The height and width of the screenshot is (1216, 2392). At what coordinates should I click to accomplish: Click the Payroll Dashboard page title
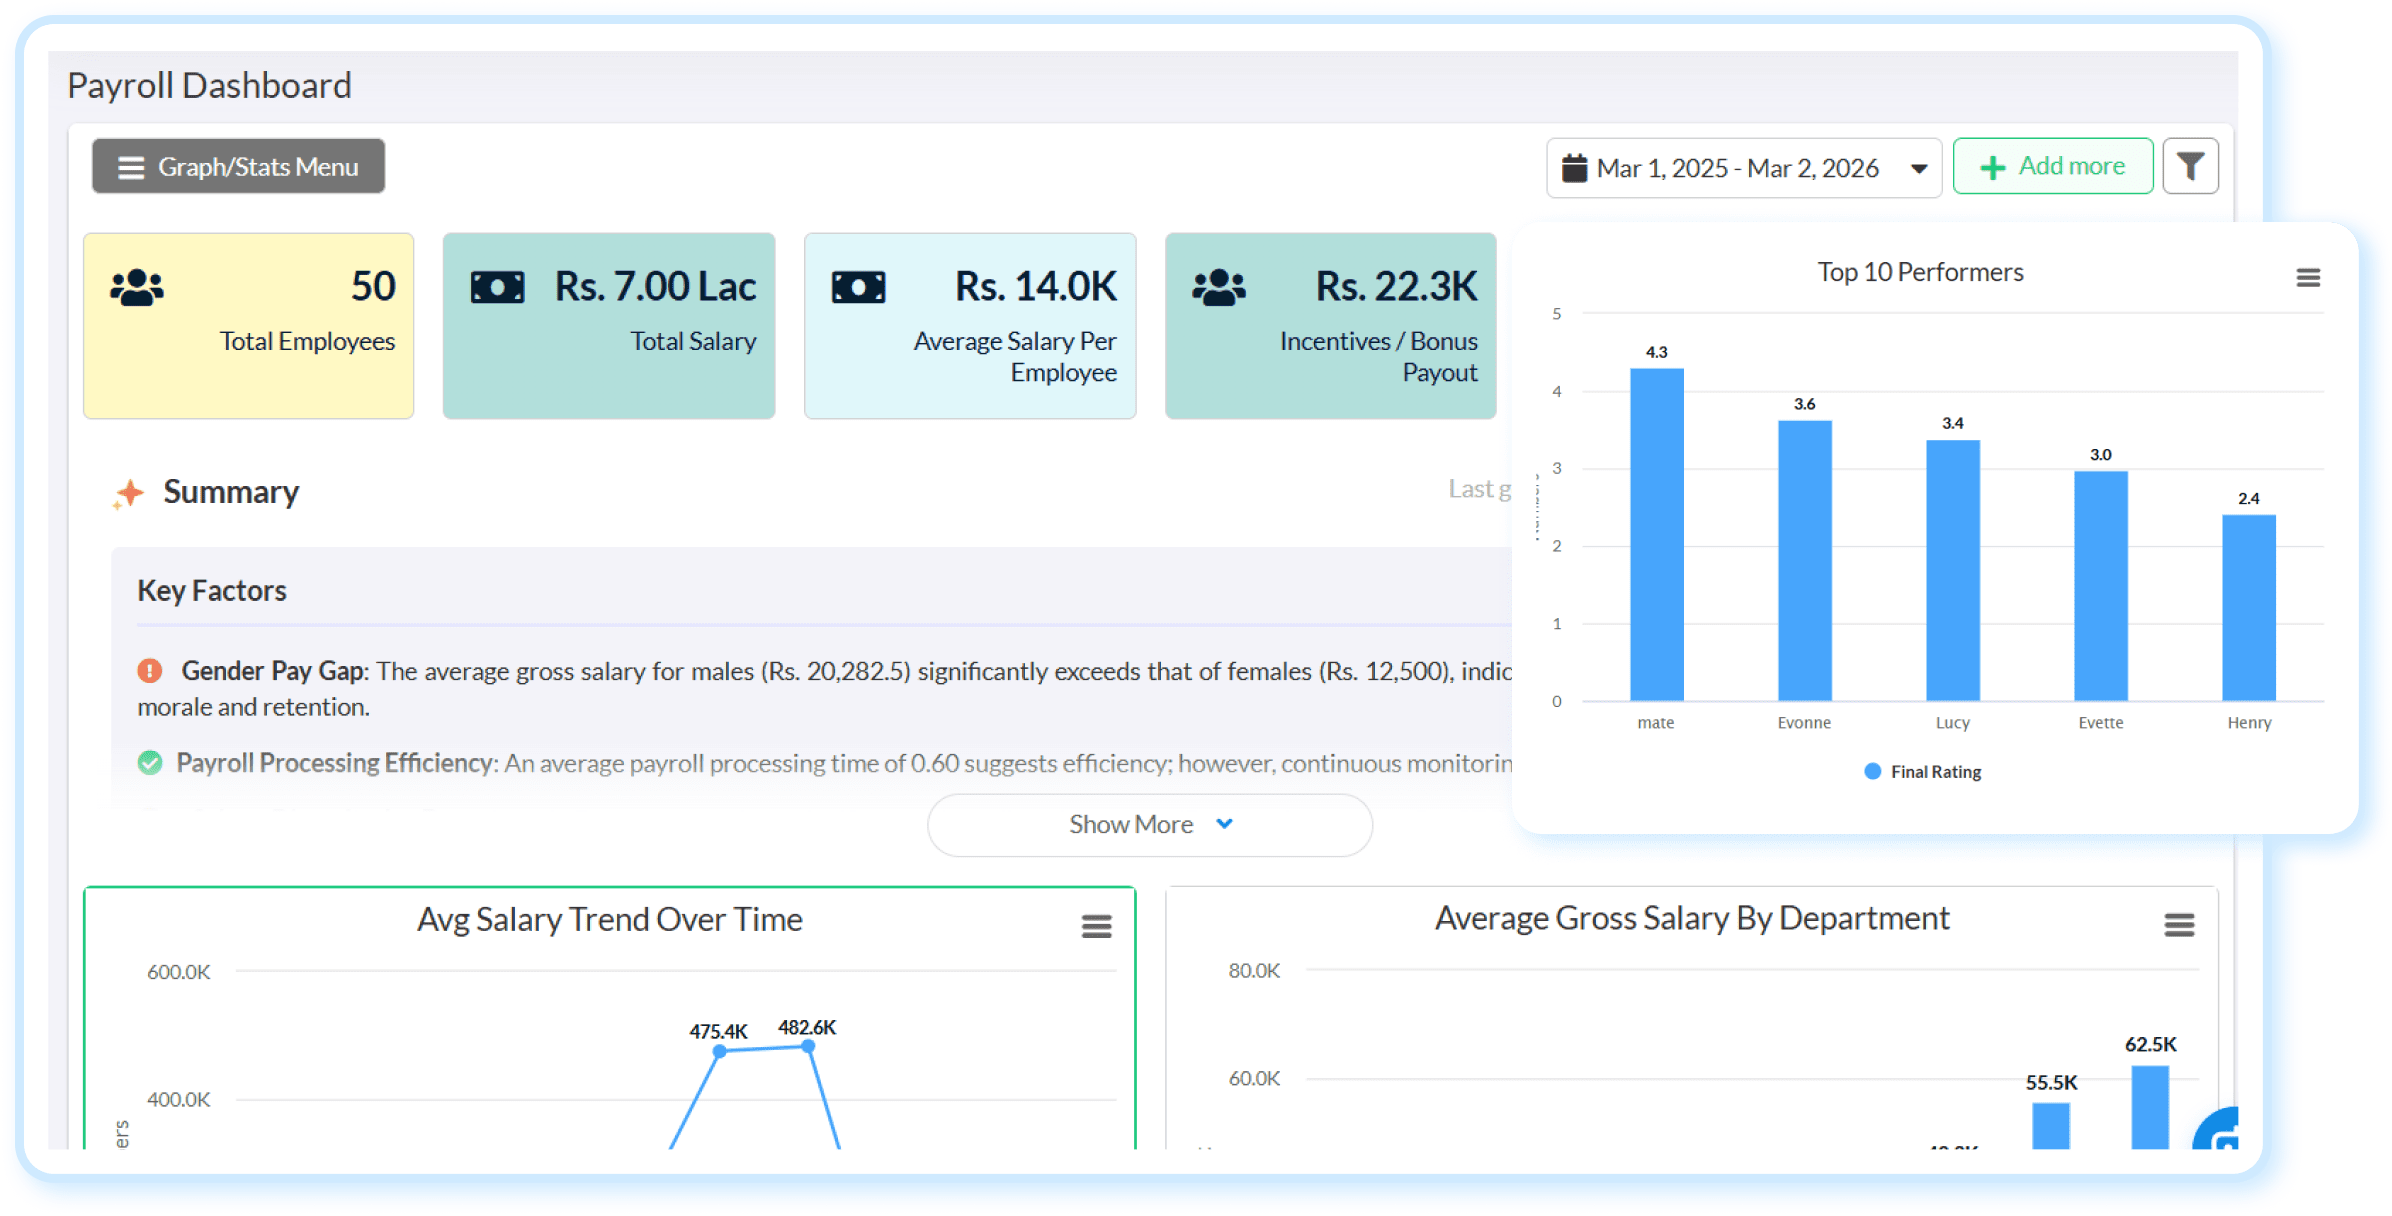[209, 85]
